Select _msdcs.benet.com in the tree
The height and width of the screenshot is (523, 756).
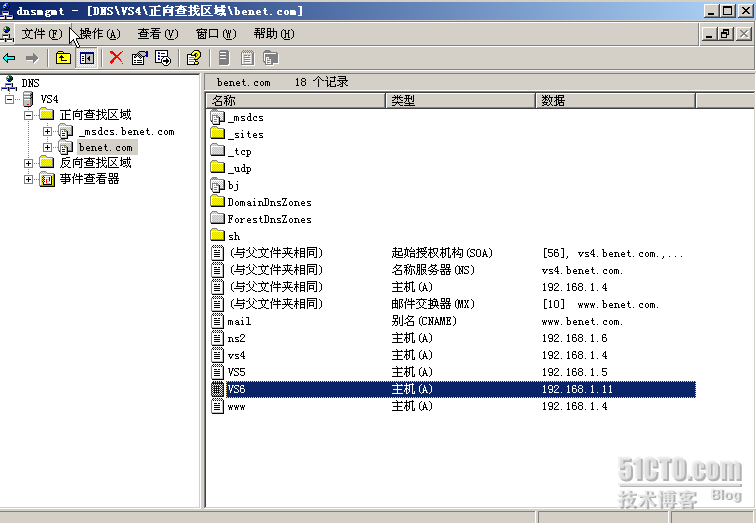127,131
